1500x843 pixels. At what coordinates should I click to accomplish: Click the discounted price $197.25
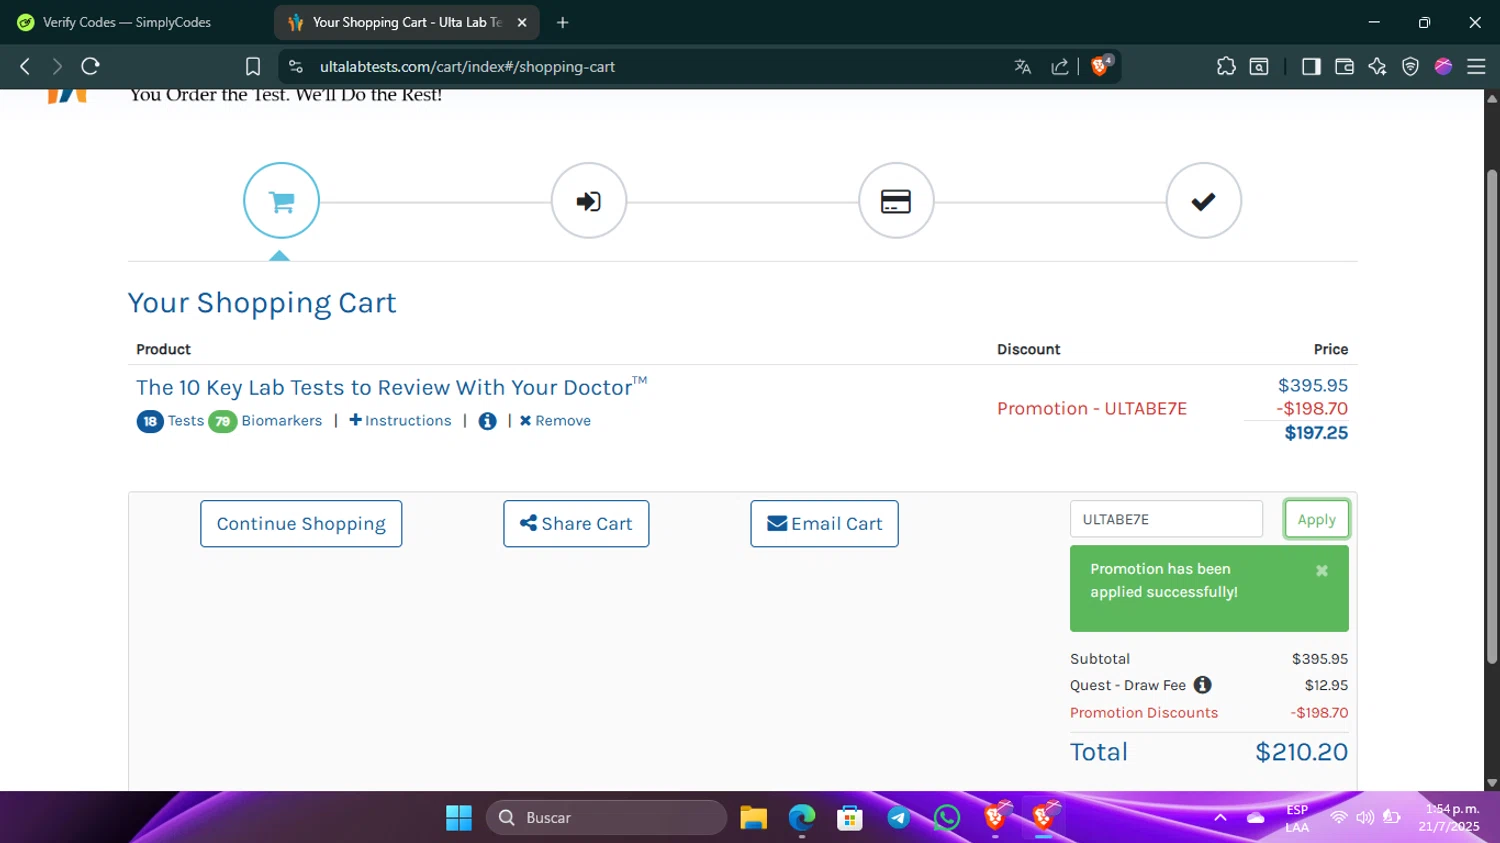coord(1316,433)
